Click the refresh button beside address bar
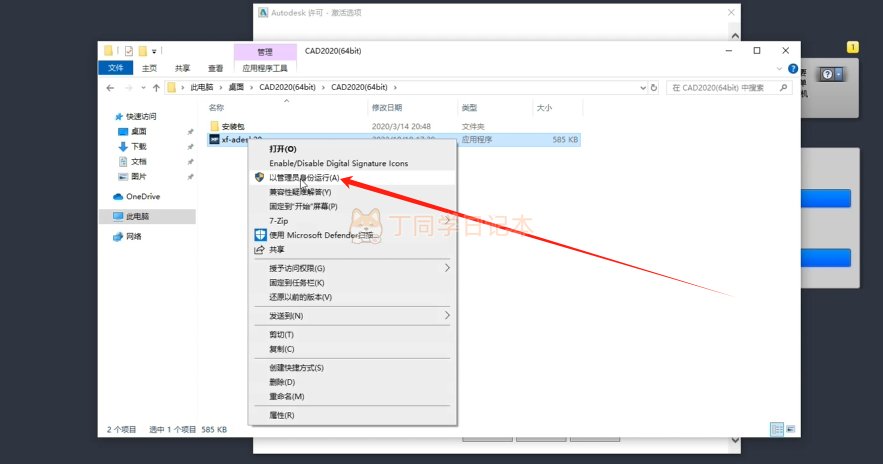The height and width of the screenshot is (464, 883). pyautogui.click(x=654, y=88)
